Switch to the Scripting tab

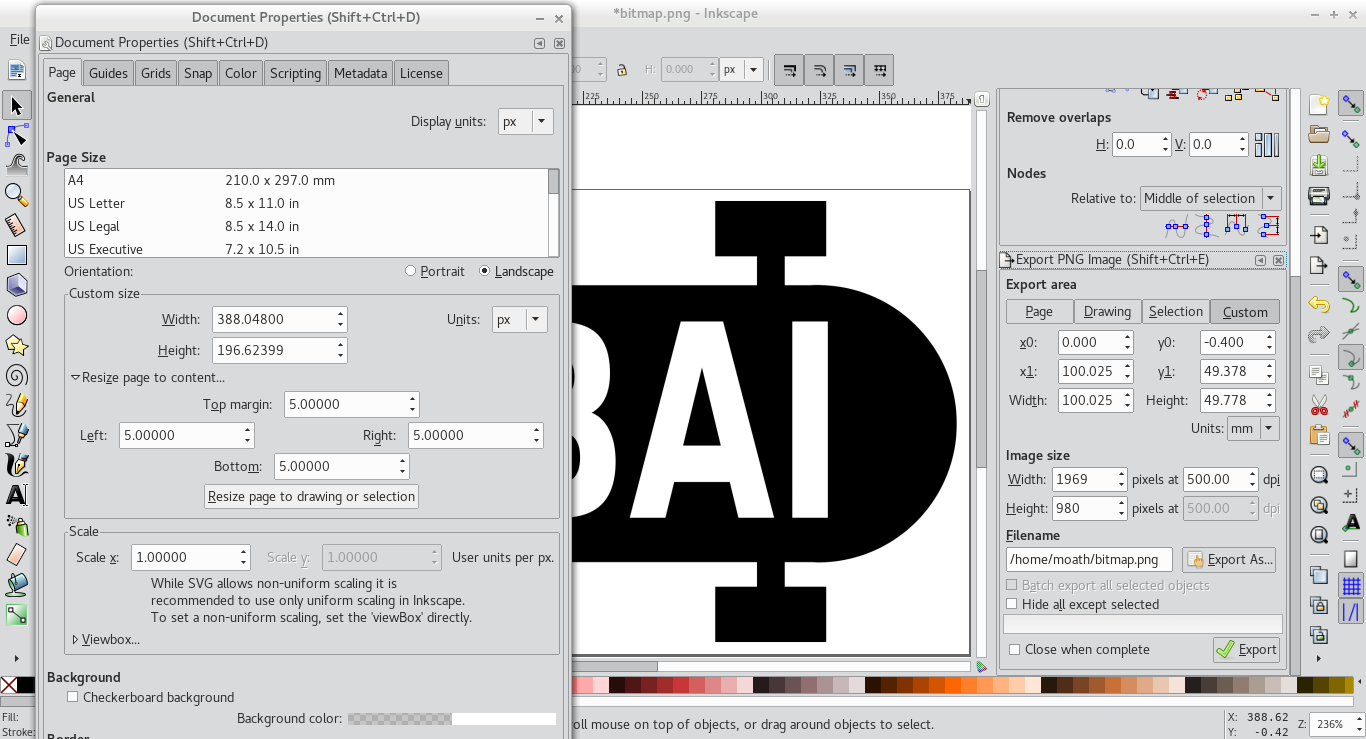(x=296, y=73)
